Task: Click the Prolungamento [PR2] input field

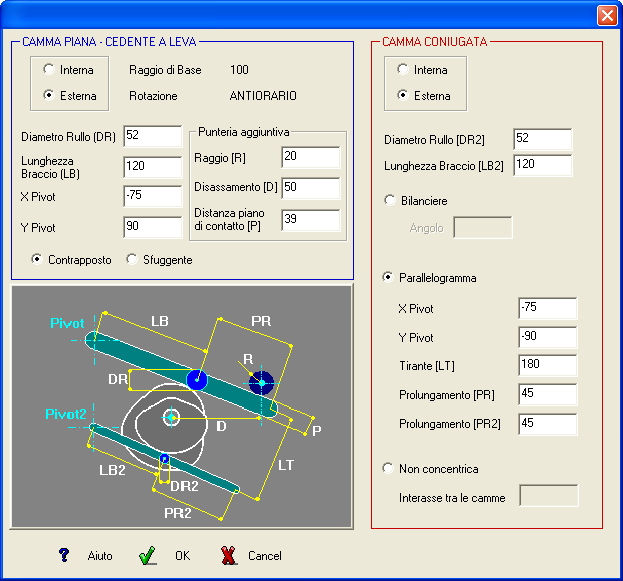Action: [548, 424]
